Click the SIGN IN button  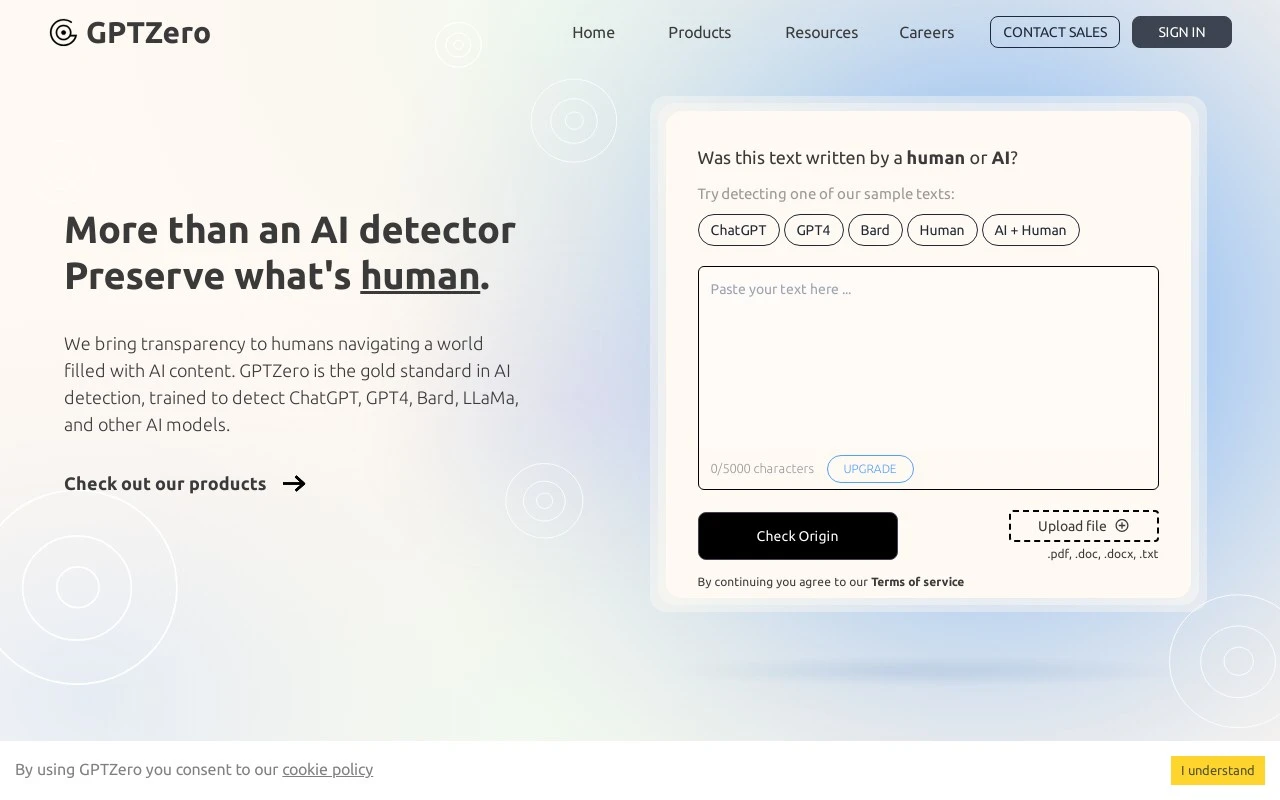(x=1182, y=32)
